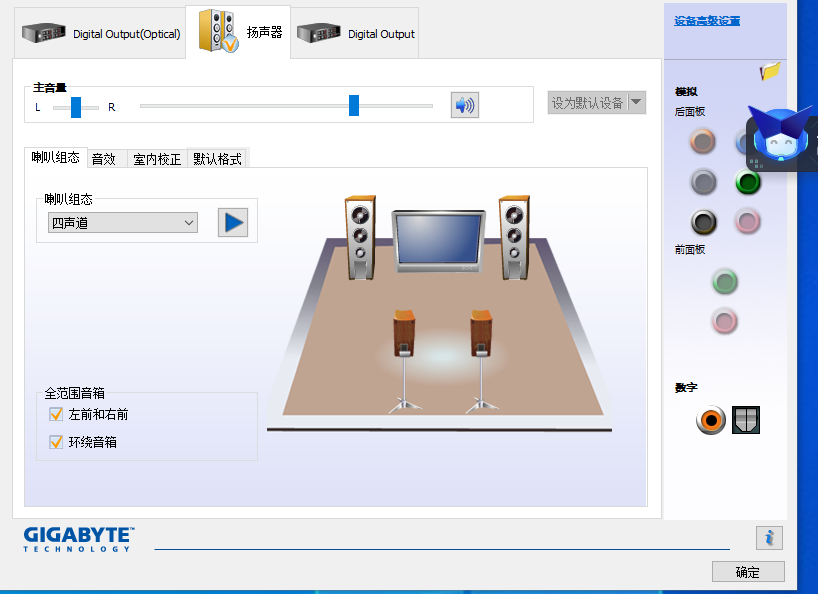Open the Digital Output device tab

(355, 33)
